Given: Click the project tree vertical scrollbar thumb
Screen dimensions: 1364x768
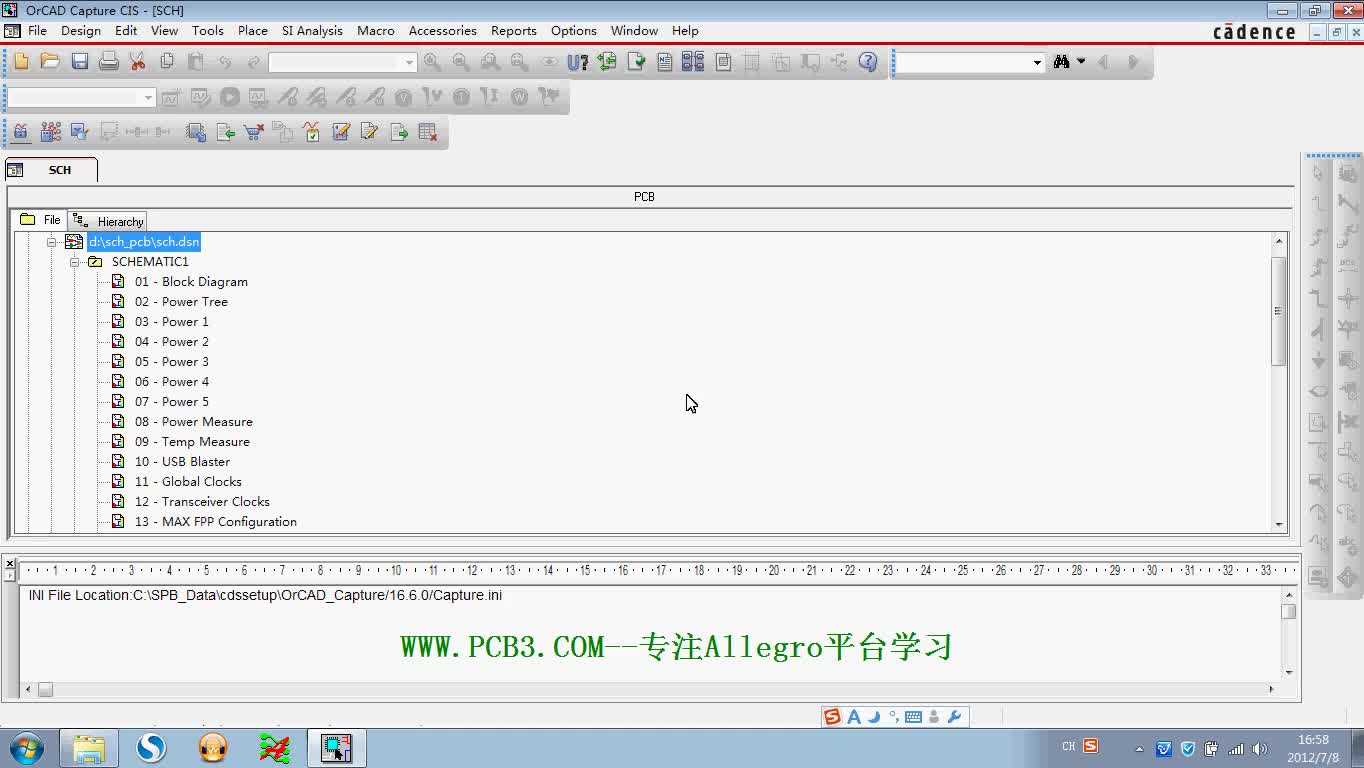Looking at the screenshot, I should (1278, 311).
